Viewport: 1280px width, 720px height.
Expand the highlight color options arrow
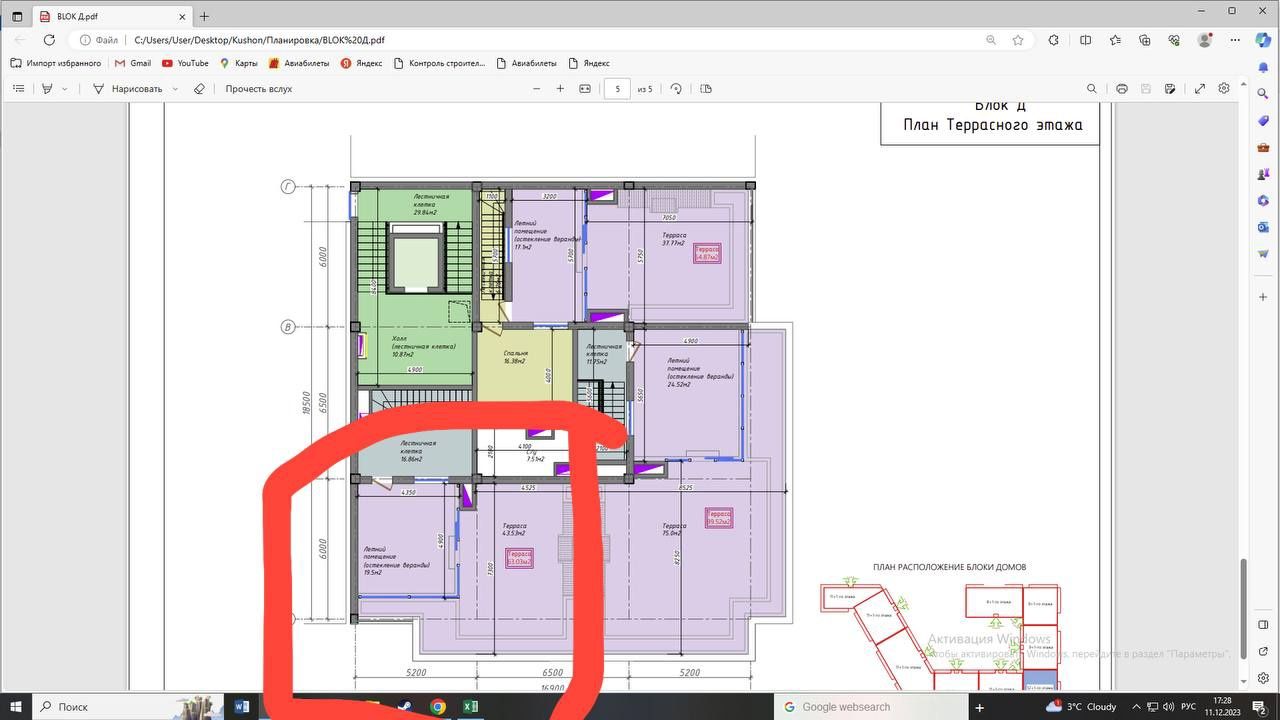tap(65, 89)
